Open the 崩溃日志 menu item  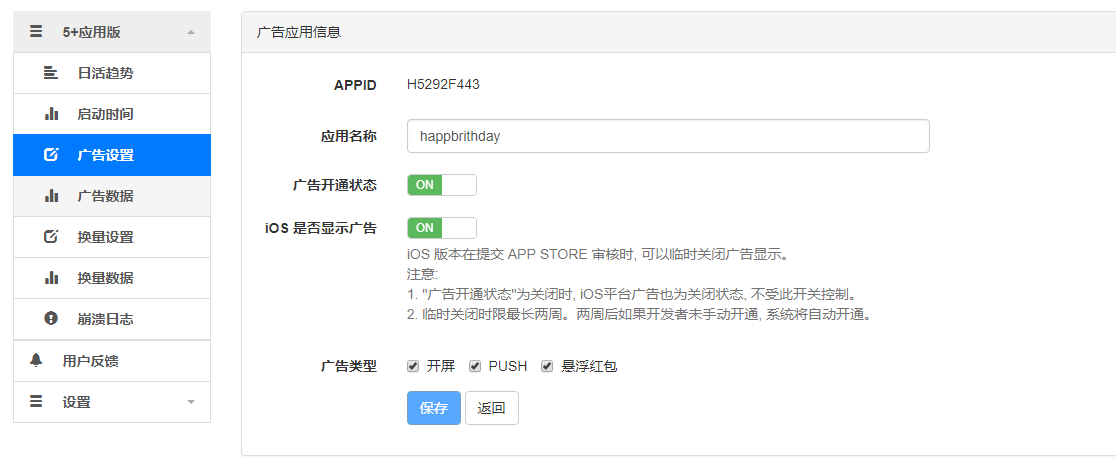point(112,319)
